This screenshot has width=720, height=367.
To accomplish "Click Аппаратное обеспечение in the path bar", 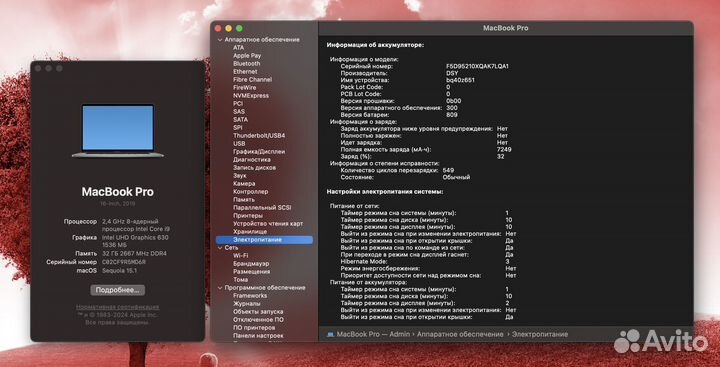I will pyautogui.click(x=460, y=334).
